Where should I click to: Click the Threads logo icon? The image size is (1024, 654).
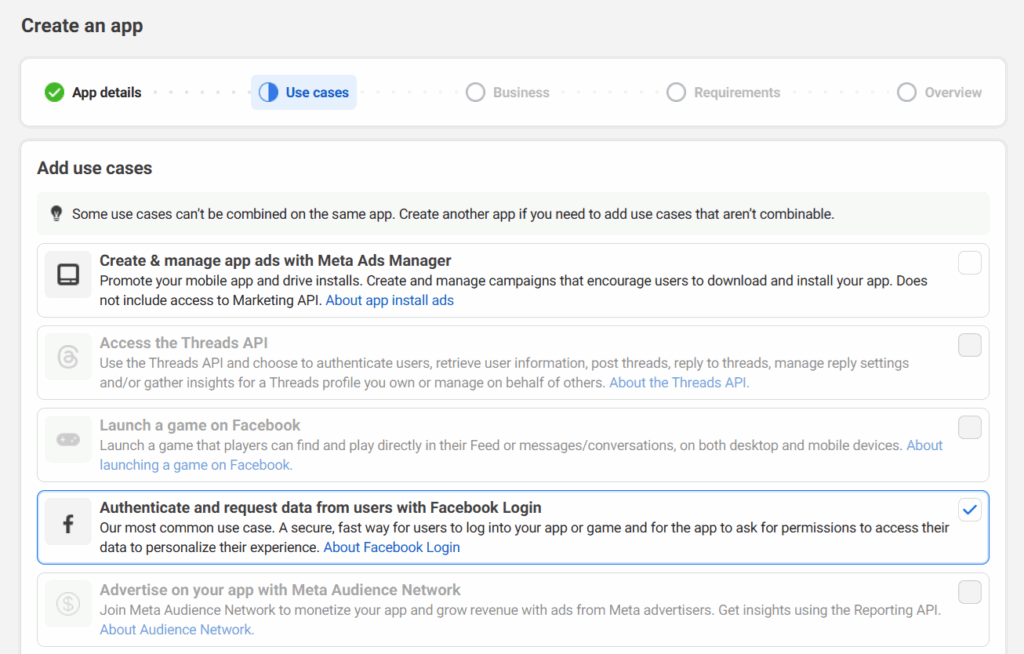[x=68, y=357]
